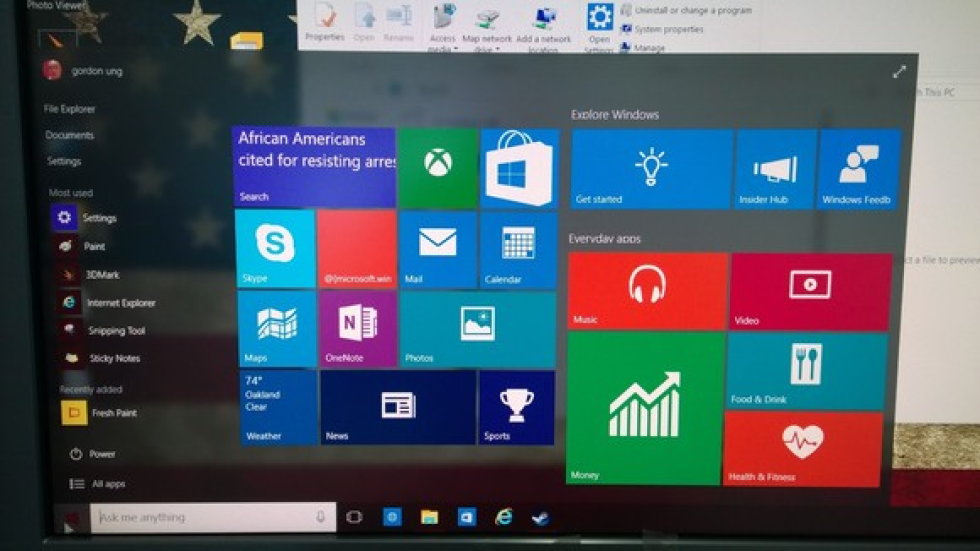Launch Settings from Most used list
This screenshot has width=980, height=551.
[84, 217]
